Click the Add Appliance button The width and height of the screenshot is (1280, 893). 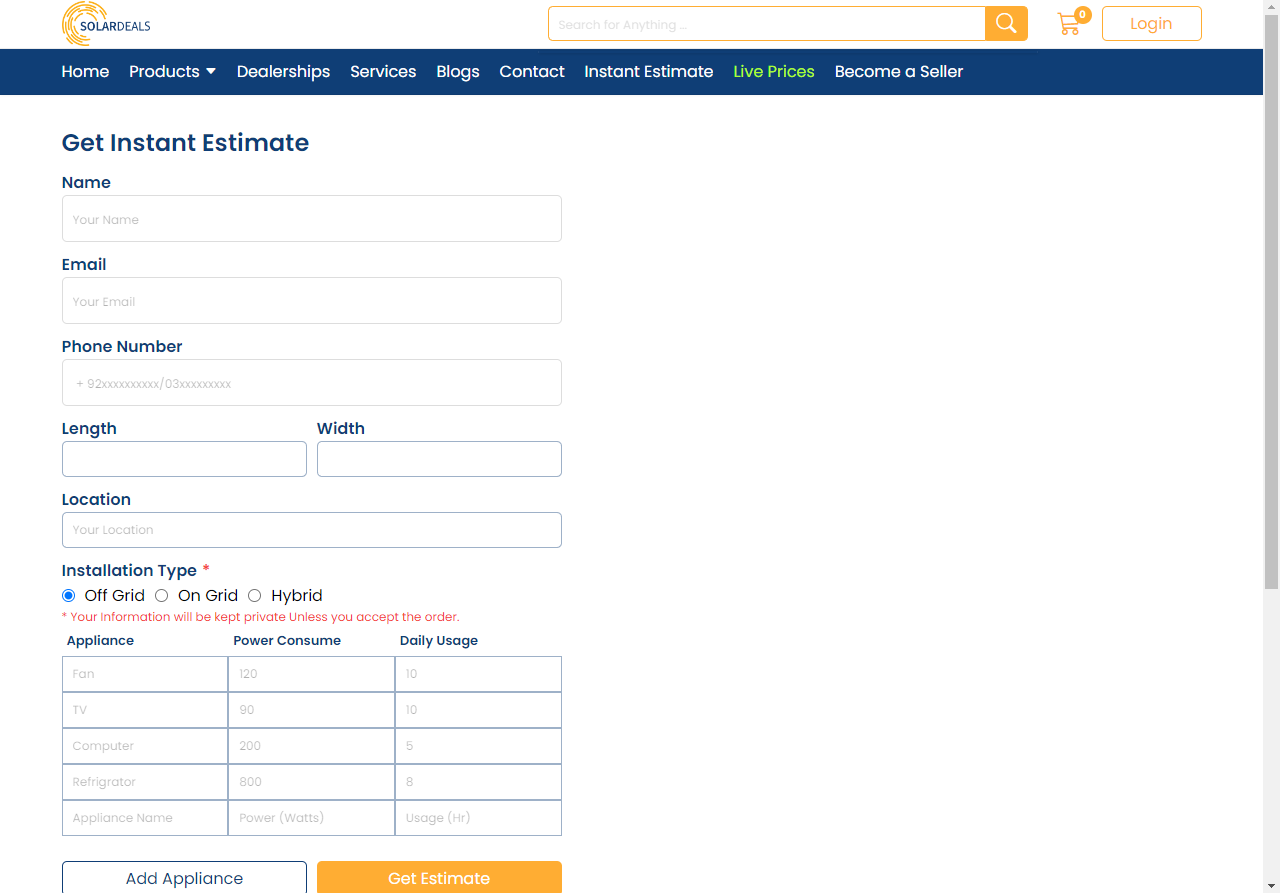[184, 877]
